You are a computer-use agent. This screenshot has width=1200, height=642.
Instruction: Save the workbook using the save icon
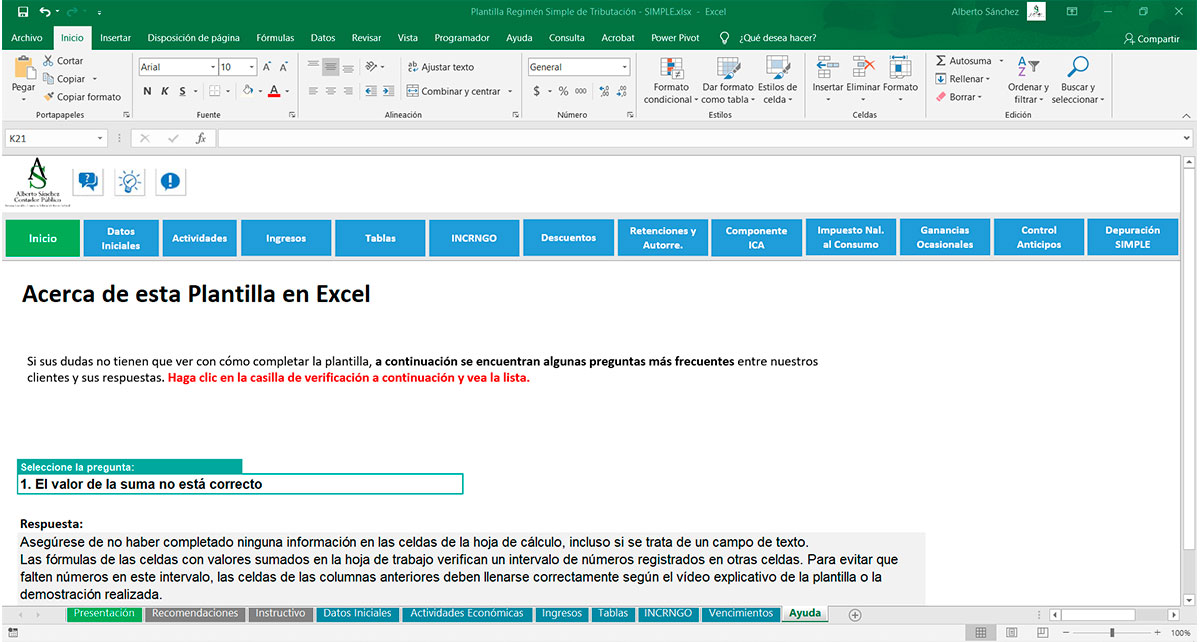[x=23, y=12]
